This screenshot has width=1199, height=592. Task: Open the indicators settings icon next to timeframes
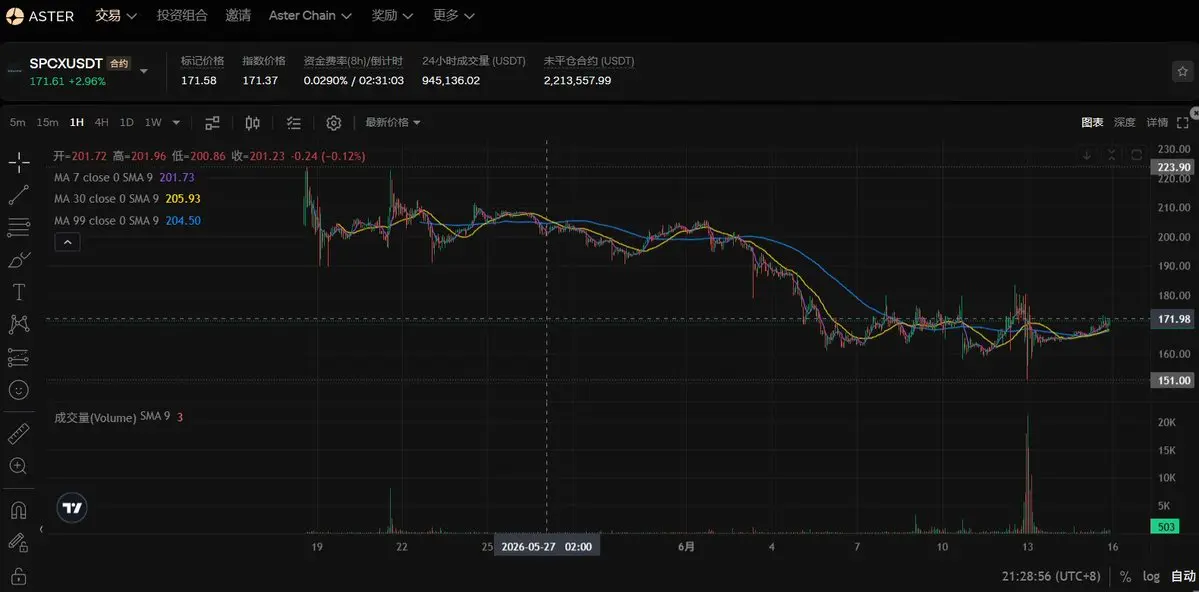pos(213,122)
